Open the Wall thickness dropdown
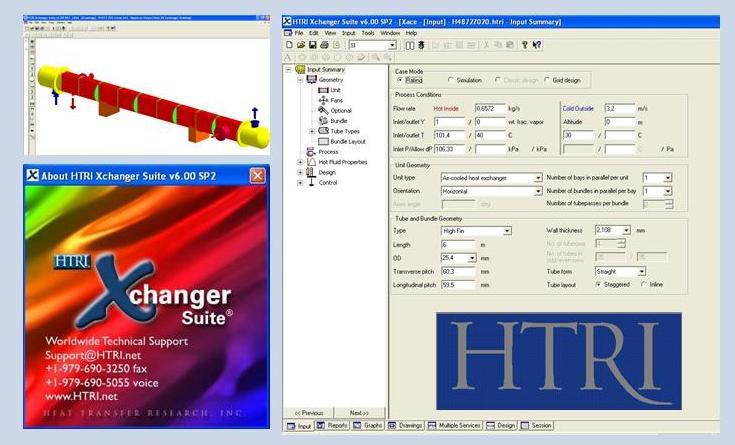Screen dimensions: 735x445 tap(626, 231)
